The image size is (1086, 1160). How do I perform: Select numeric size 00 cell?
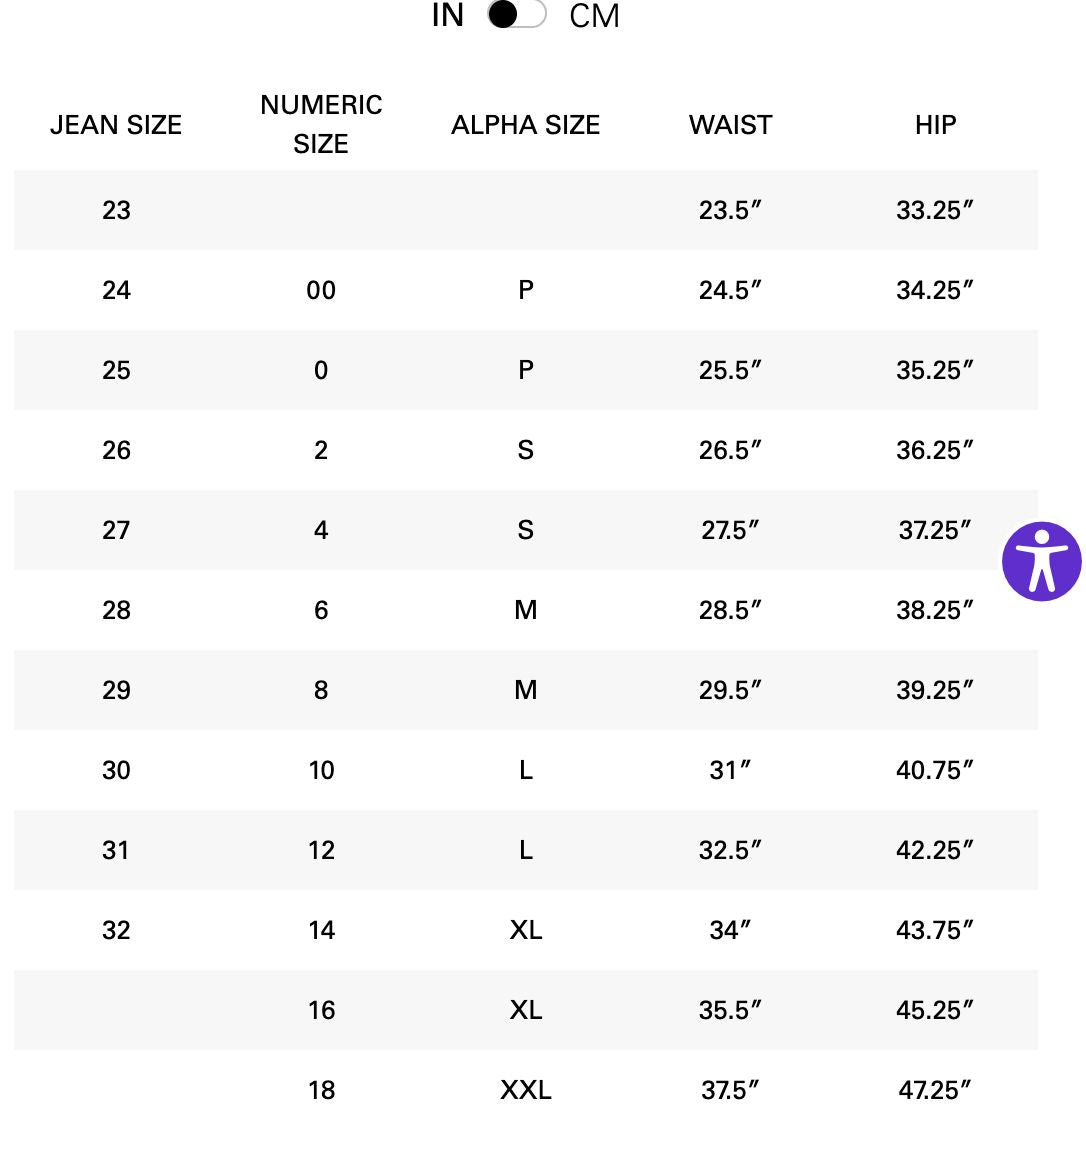click(x=321, y=290)
